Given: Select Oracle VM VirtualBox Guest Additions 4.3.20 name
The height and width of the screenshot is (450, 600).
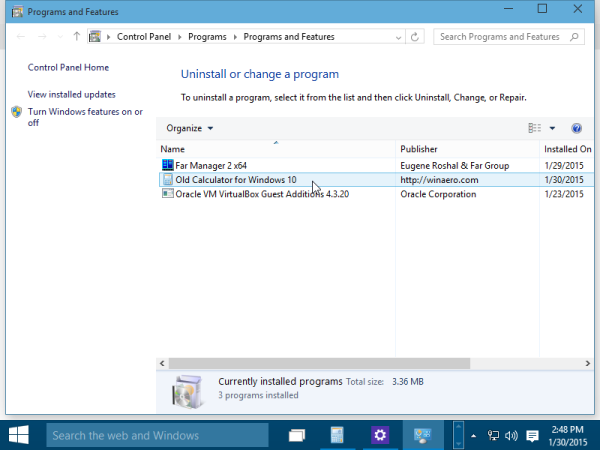Looking at the screenshot, I should coord(262,194).
